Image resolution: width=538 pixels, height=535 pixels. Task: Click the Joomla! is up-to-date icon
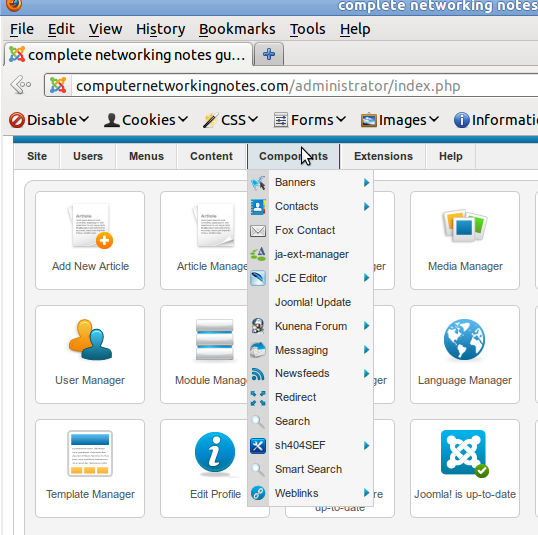point(465,453)
